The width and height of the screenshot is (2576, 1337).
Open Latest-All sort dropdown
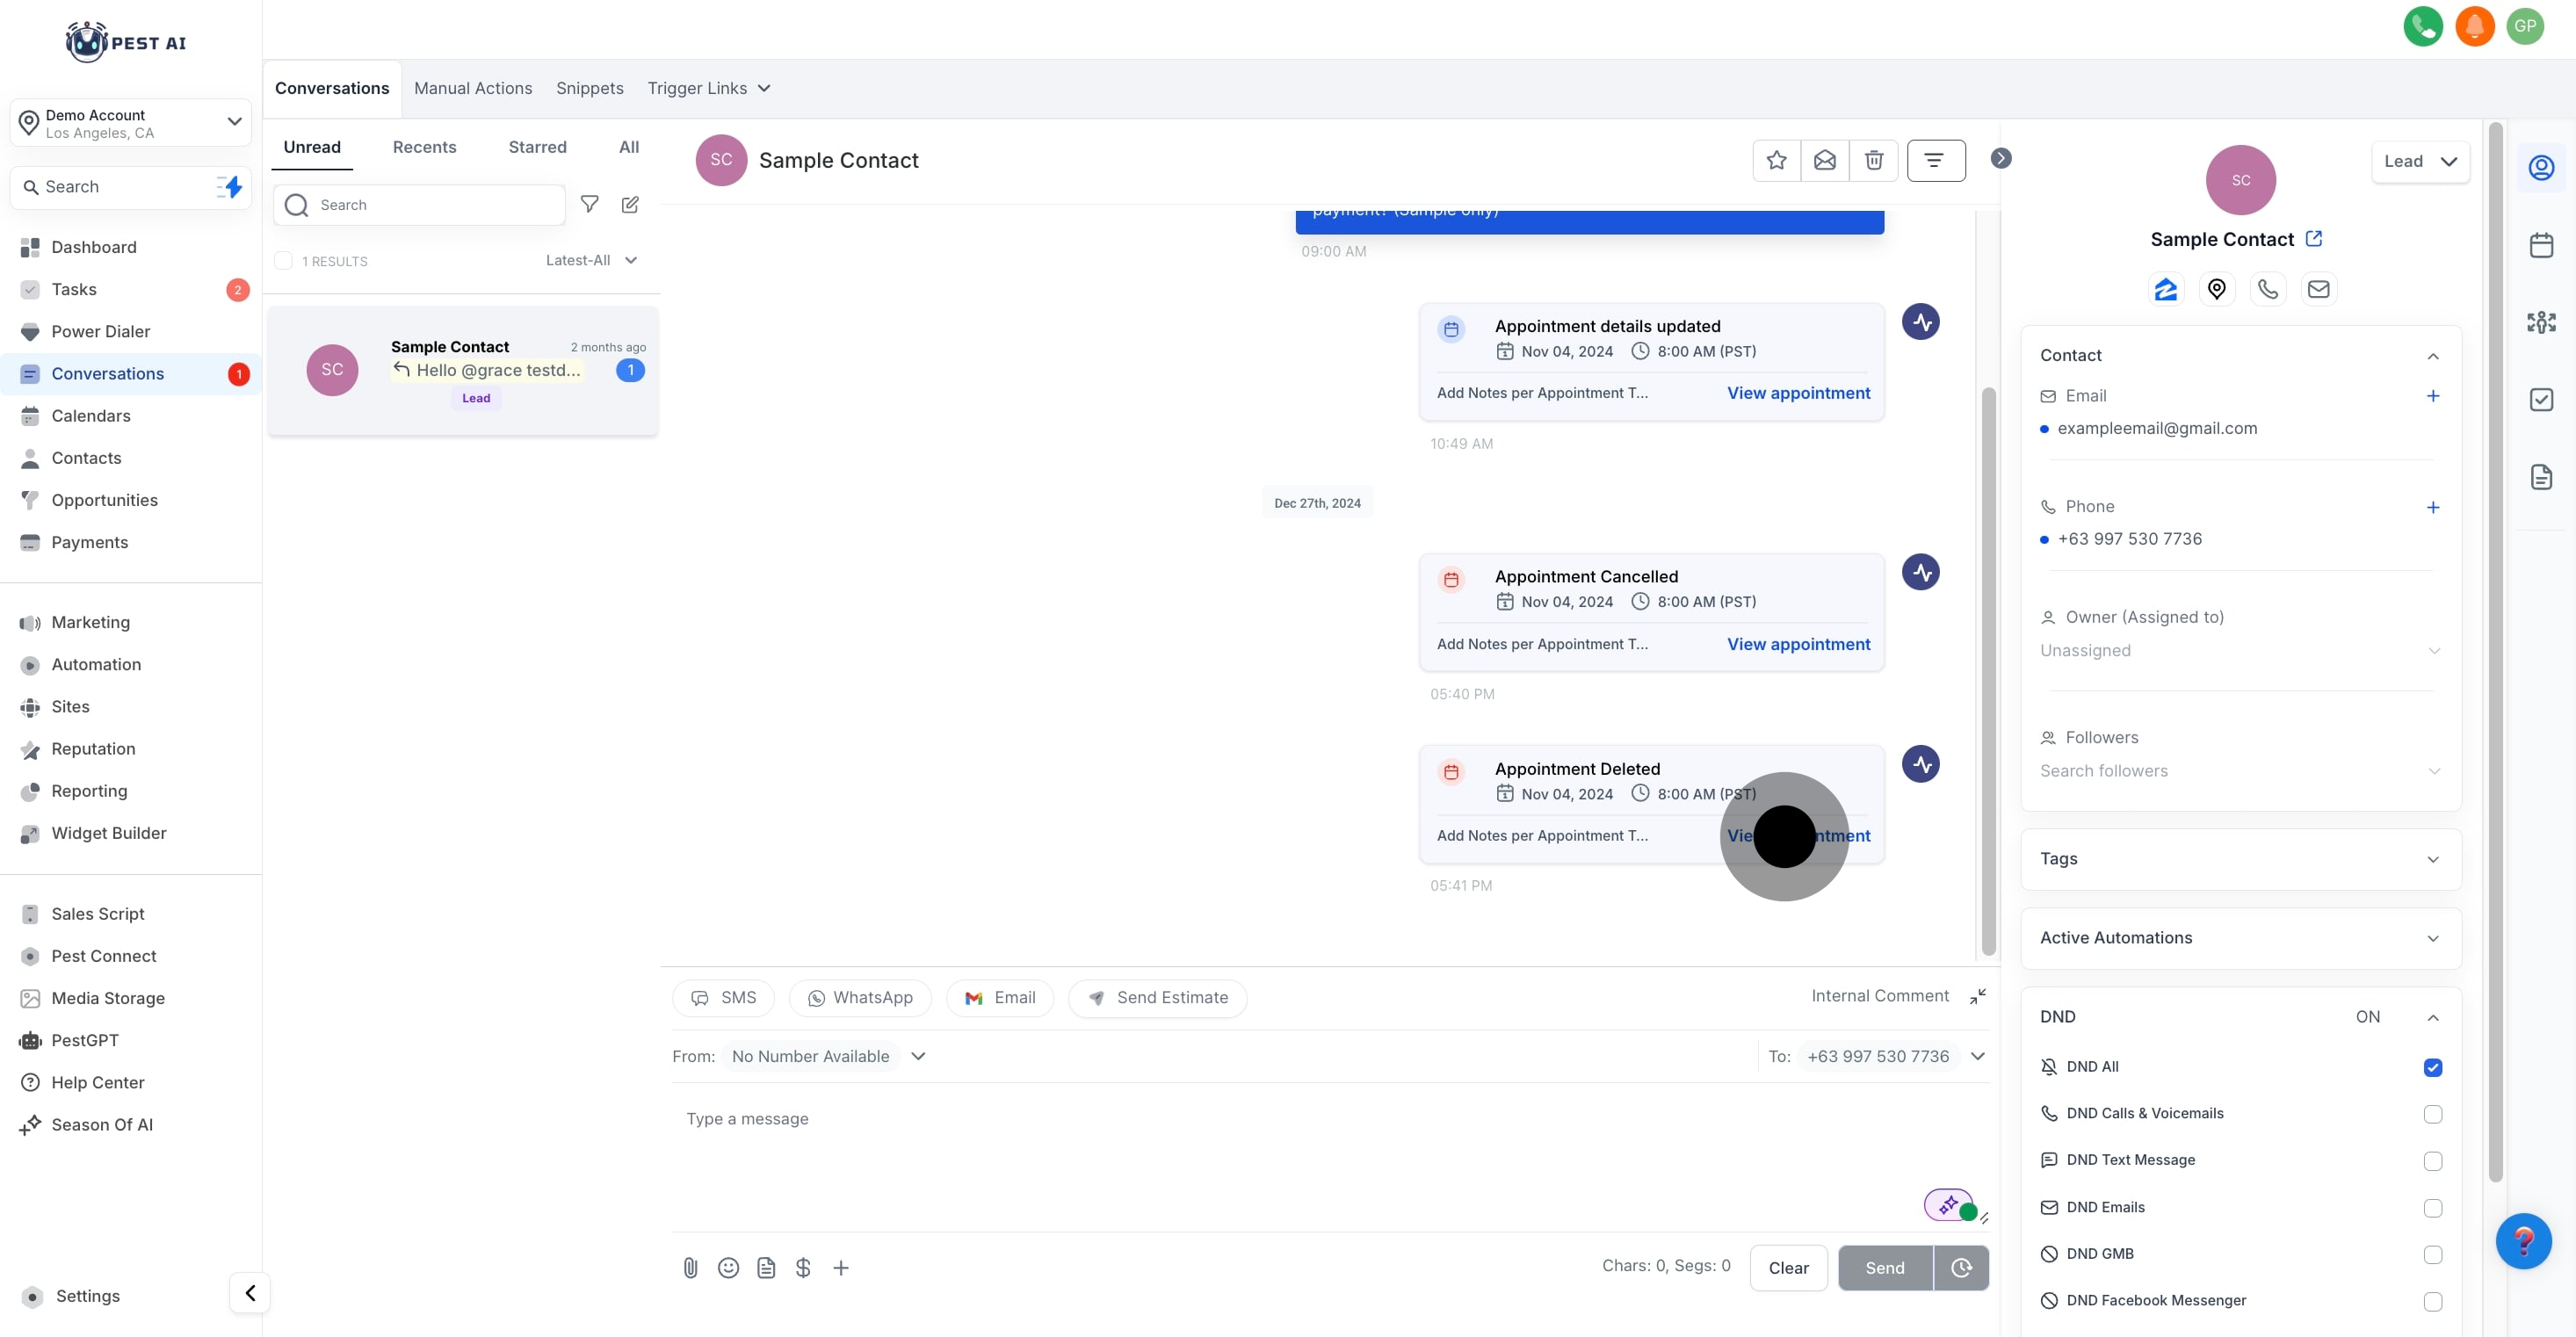[591, 260]
